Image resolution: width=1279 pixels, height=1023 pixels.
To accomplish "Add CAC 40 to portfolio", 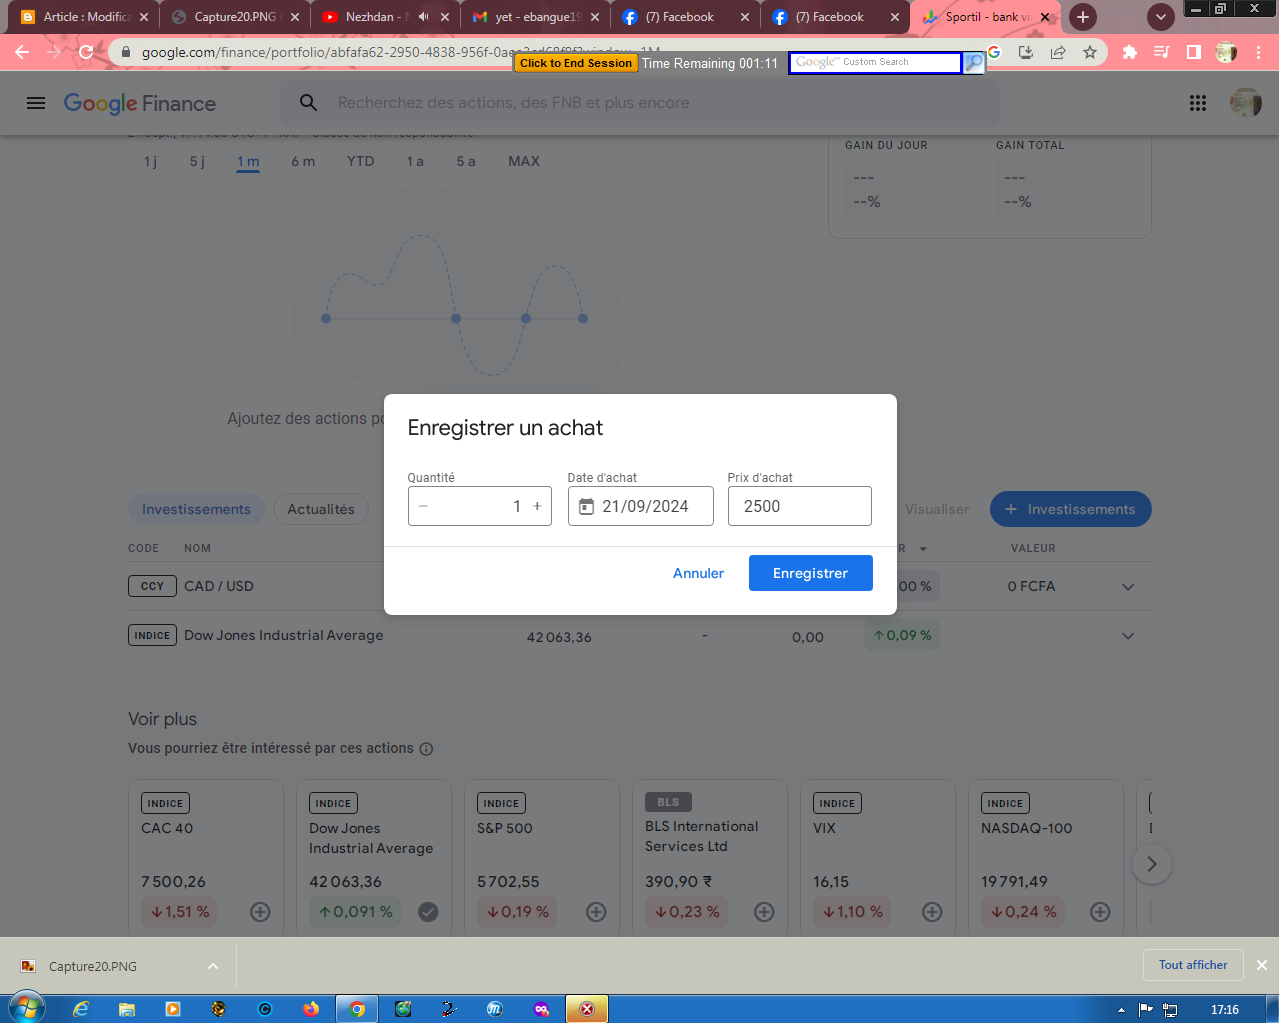I will 260,912.
